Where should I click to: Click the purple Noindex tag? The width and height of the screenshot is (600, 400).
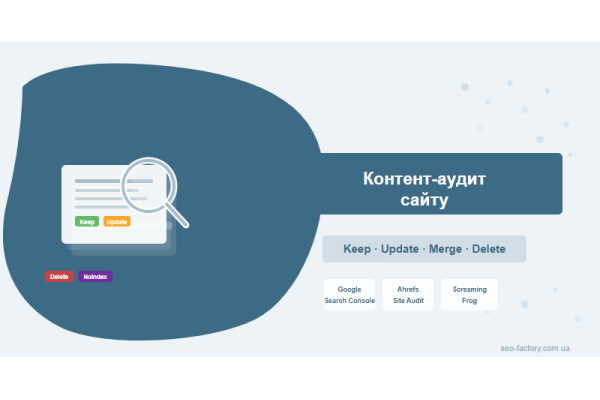pyautogui.click(x=95, y=276)
